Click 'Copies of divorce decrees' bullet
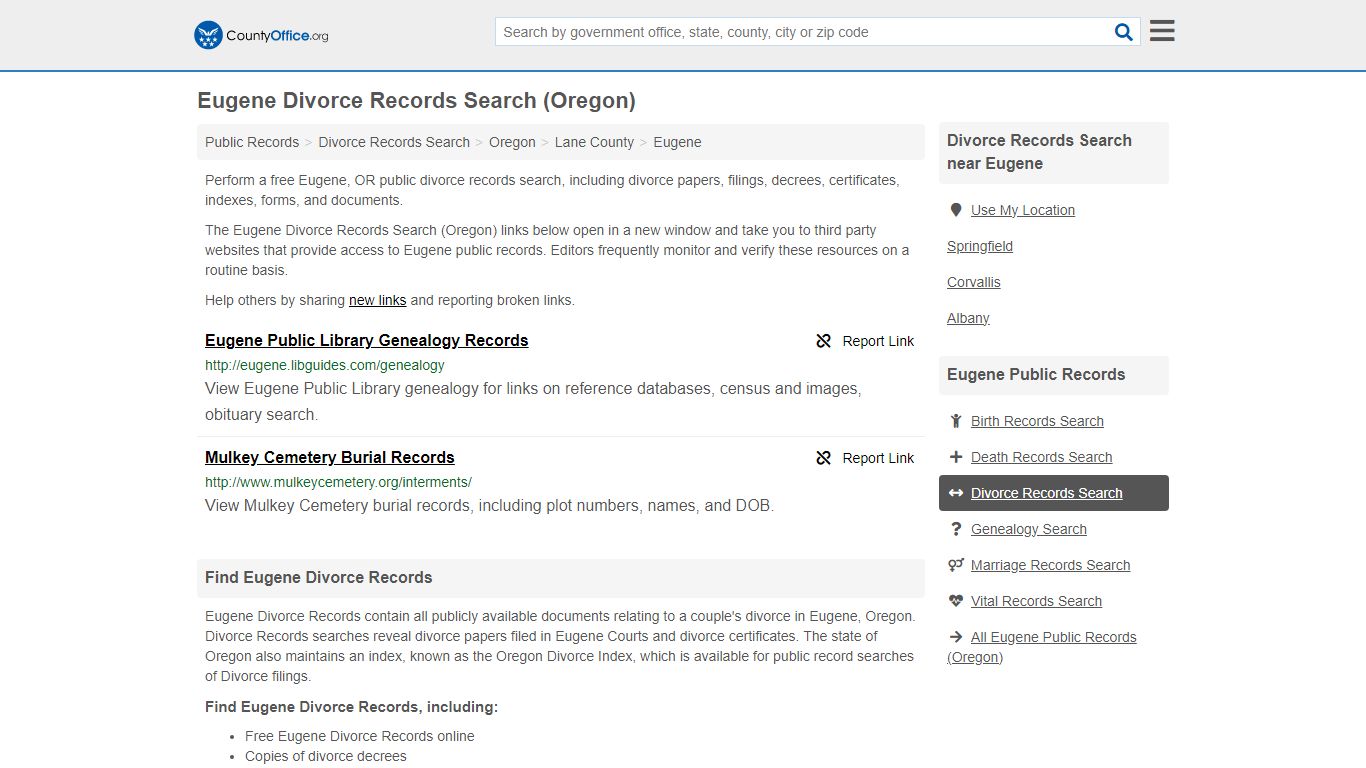 [x=326, y=756]
